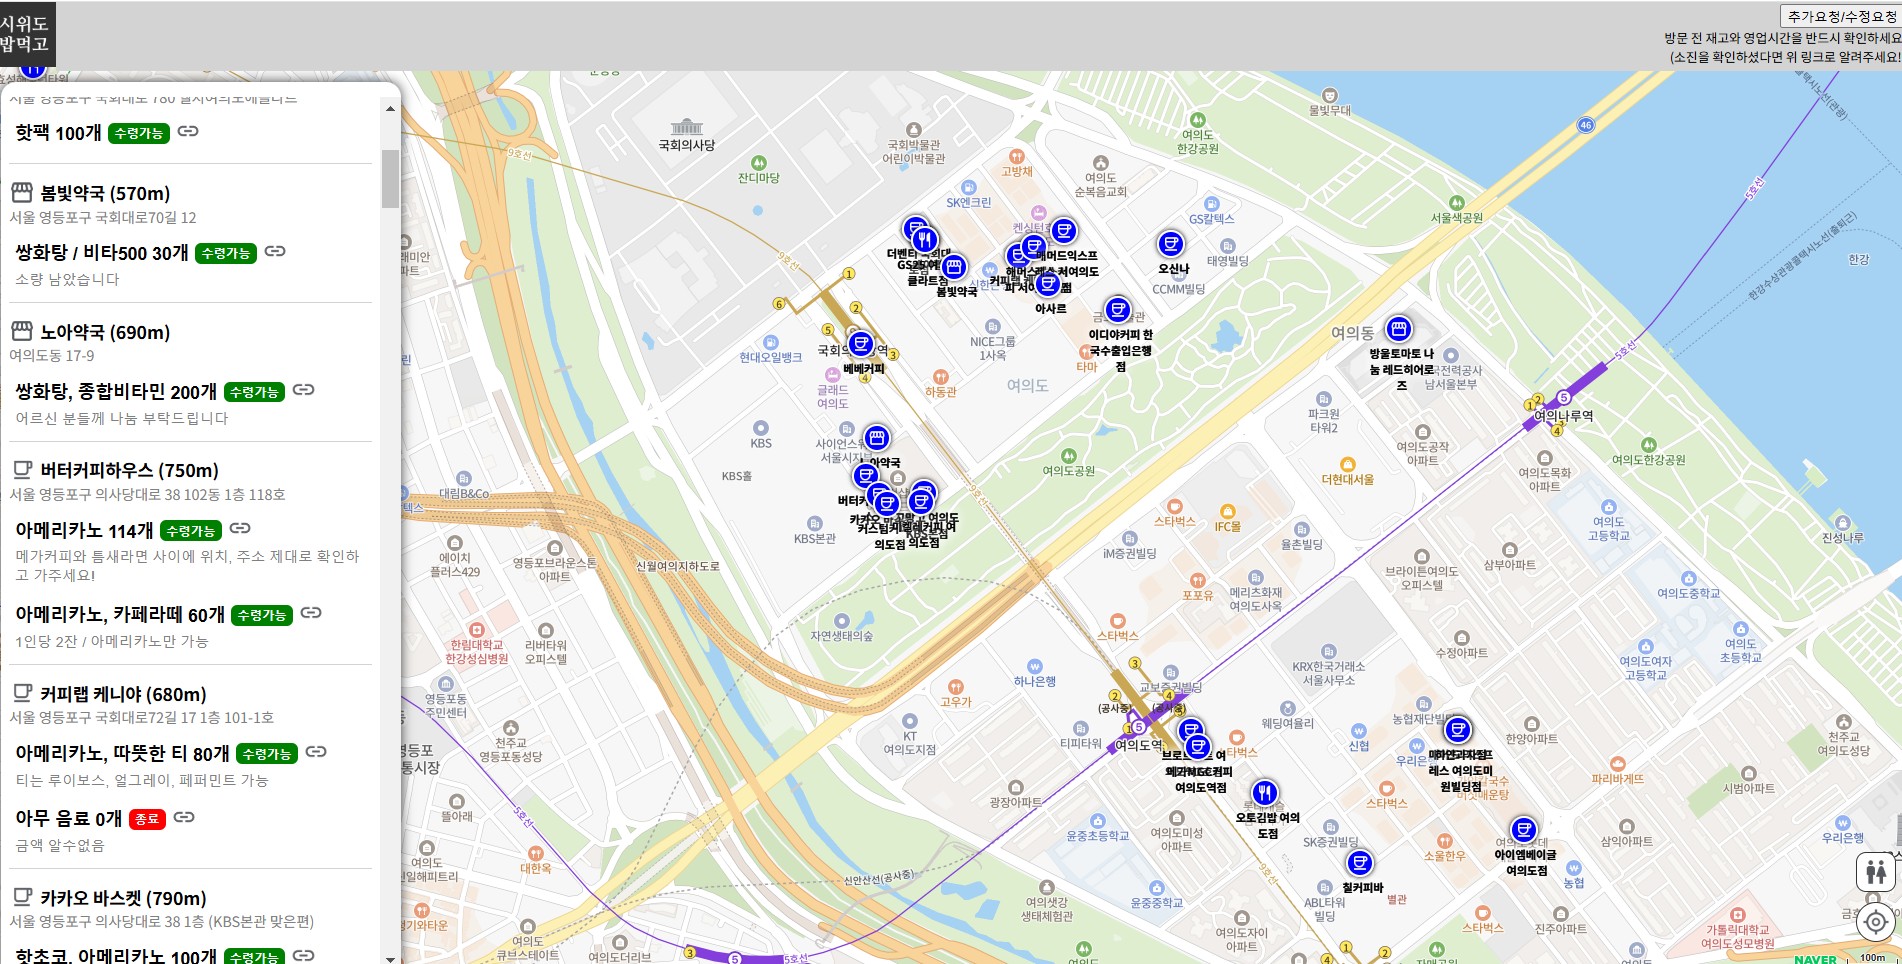Select the 오토김밥 여의도점 restaurant marker

click(1265, 794)
